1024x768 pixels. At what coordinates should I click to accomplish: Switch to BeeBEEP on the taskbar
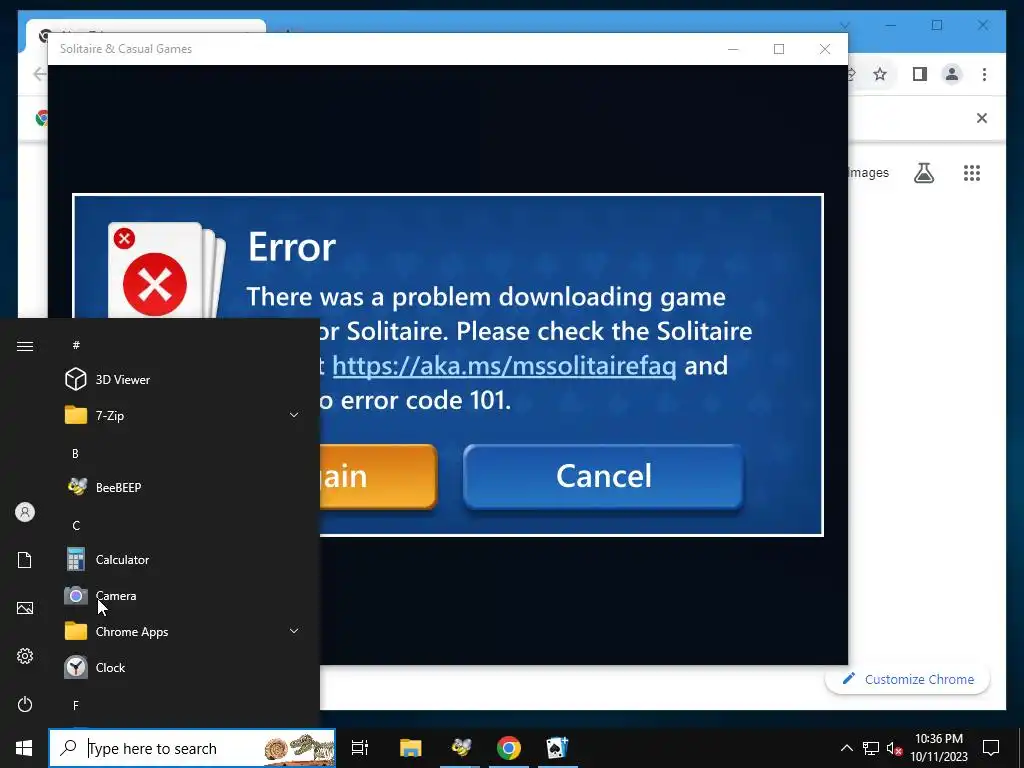pyautogui.click(x=460, y=748)
